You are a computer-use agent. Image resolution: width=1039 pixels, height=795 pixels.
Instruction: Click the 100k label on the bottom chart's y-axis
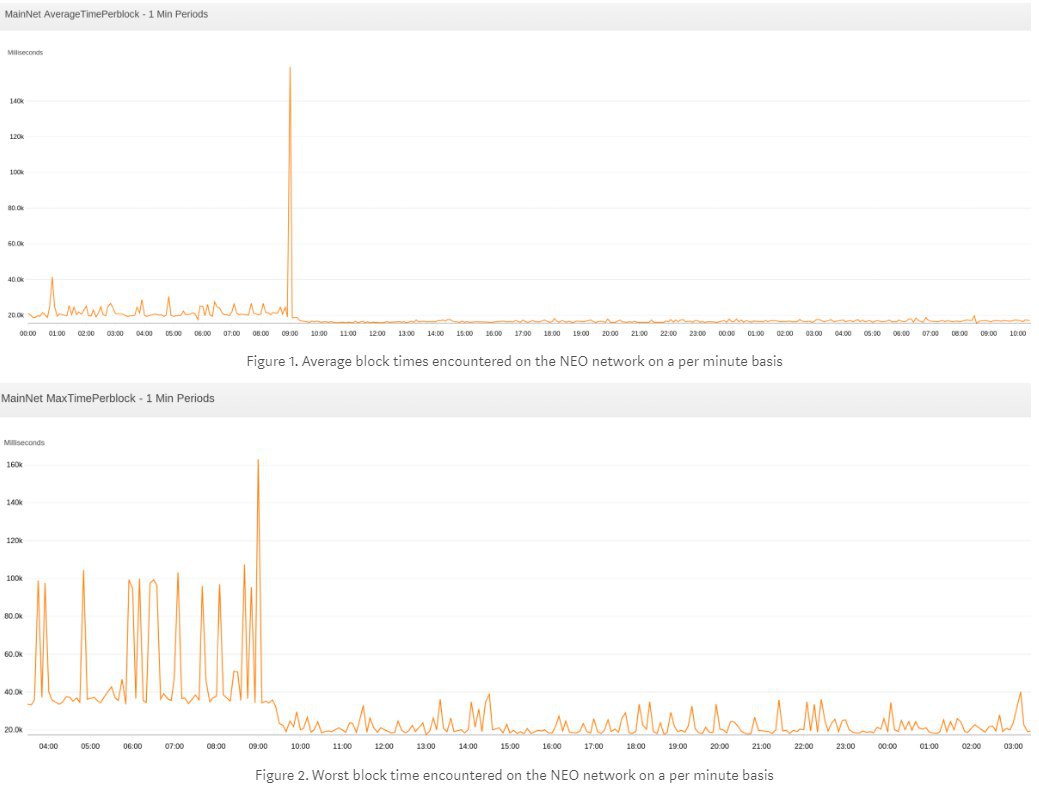point(14,578)
